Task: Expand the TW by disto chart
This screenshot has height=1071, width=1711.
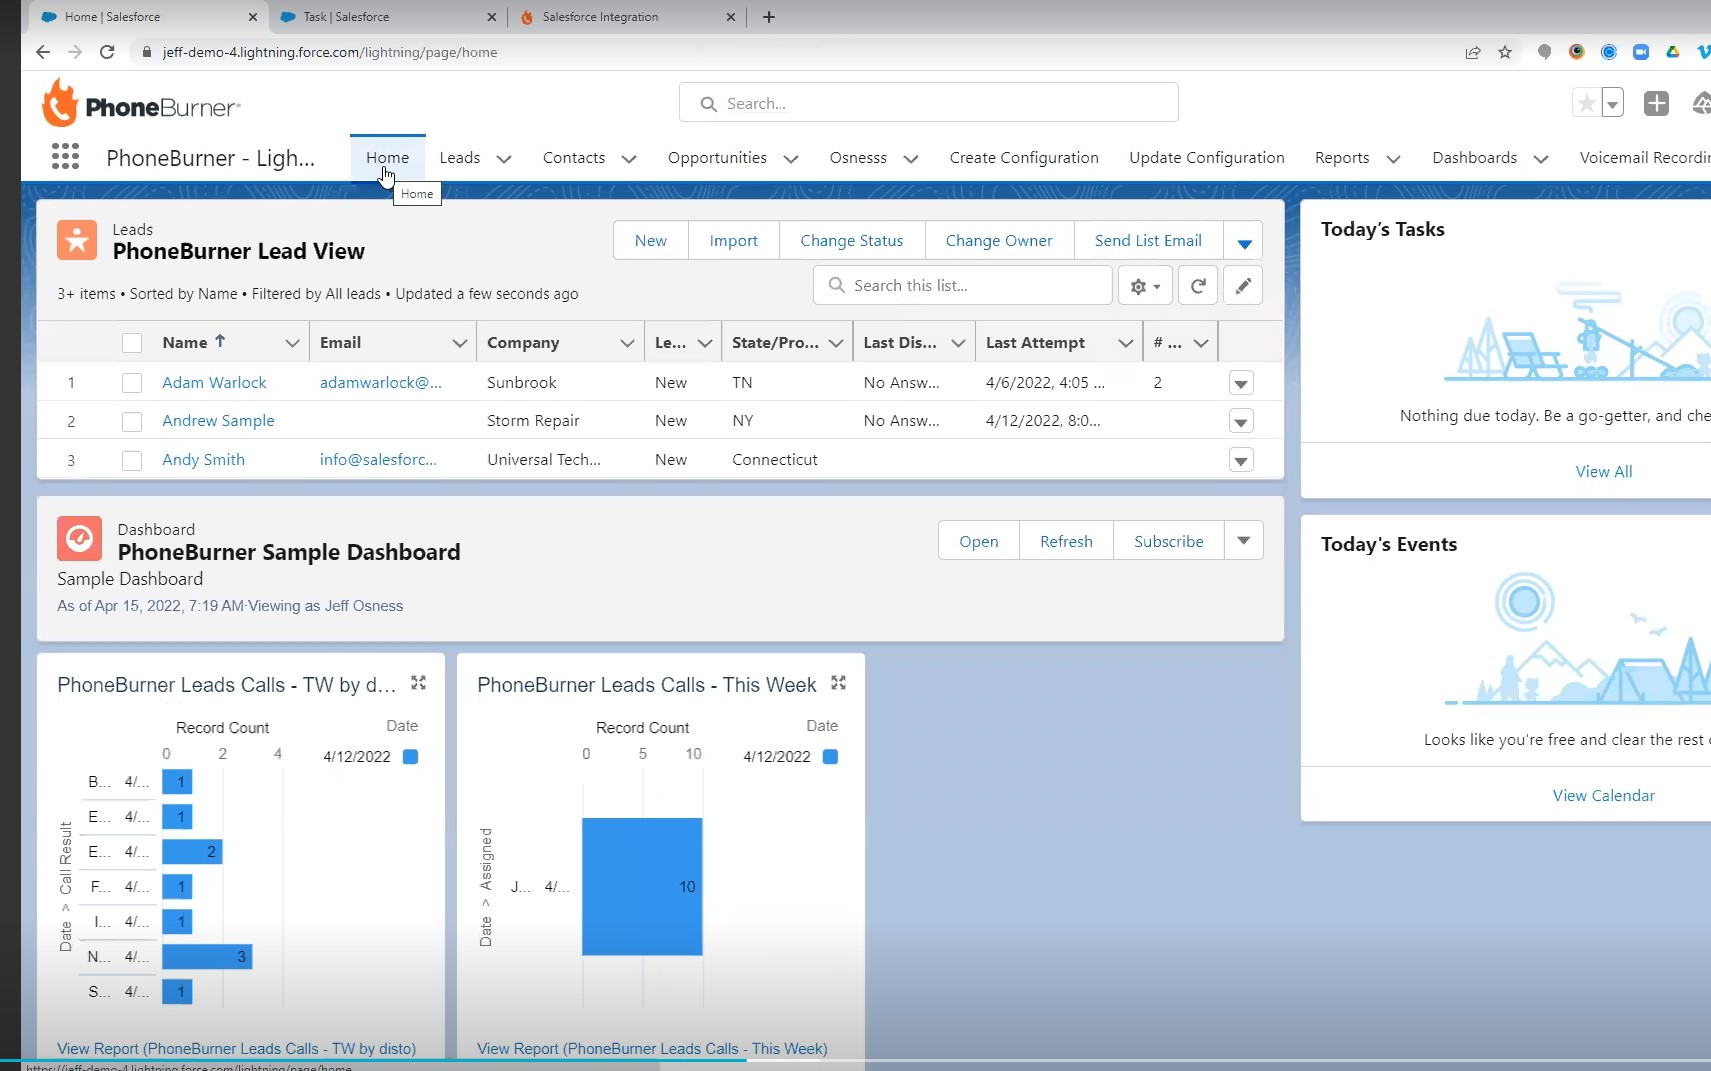Action: click(418, 683)
